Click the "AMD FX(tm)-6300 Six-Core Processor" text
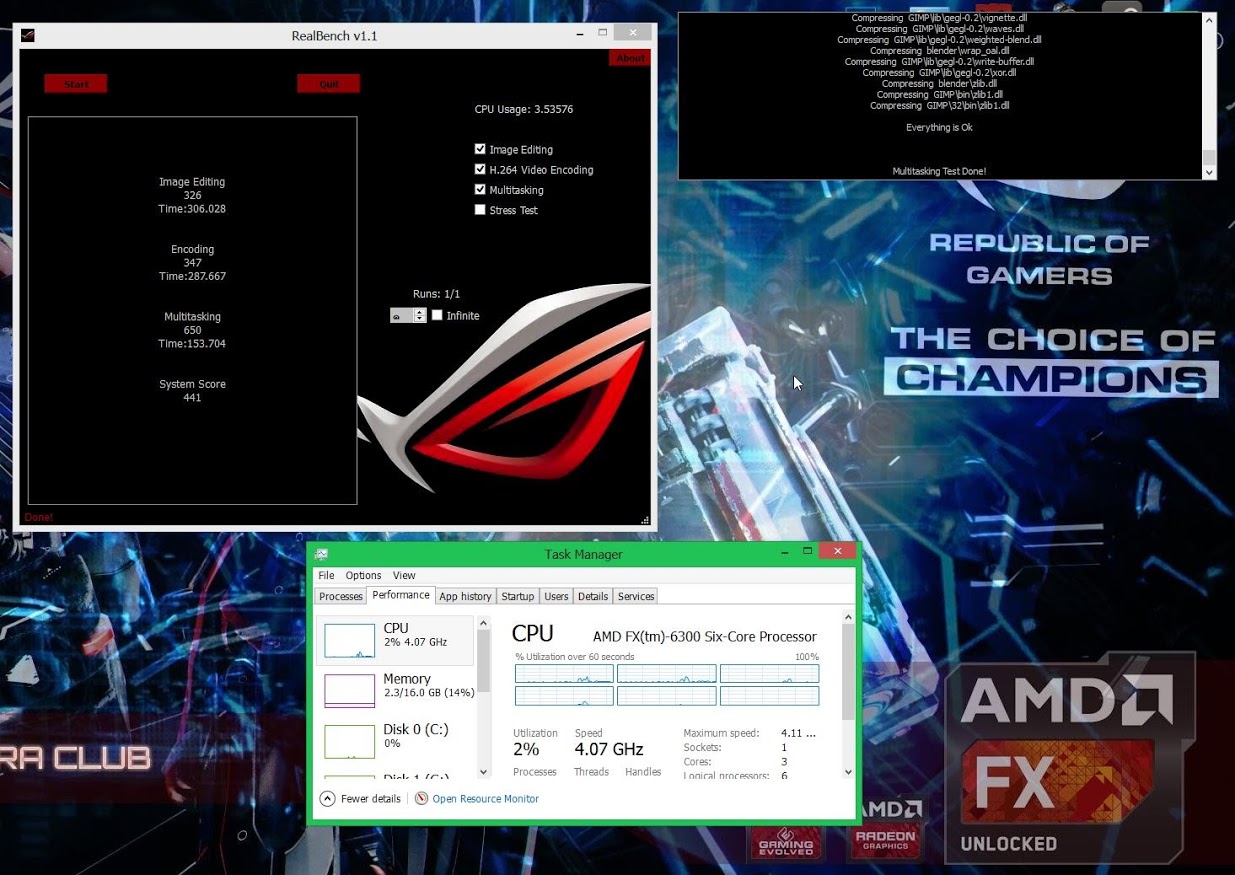This screenshot has height=875, width=1235. point(705,636)
